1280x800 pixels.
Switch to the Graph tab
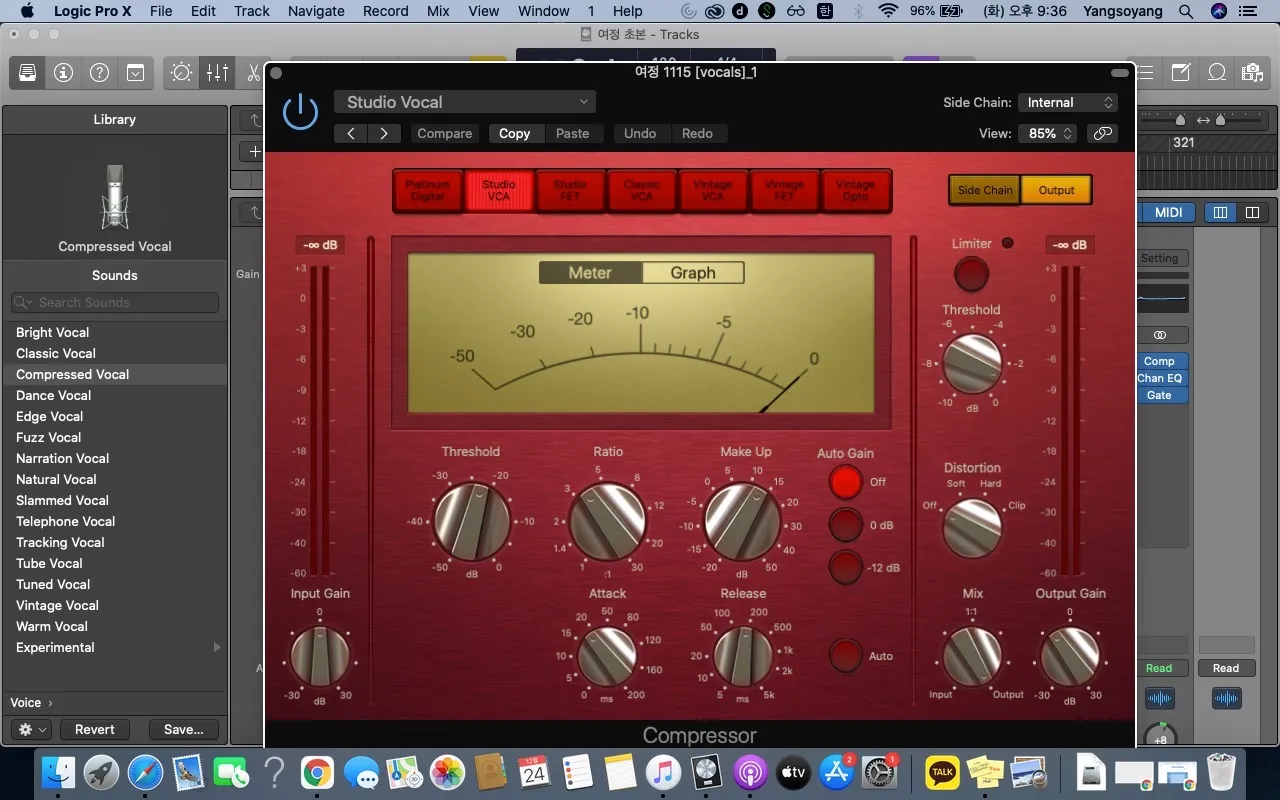pyautogui.click(x=692, y=273)
